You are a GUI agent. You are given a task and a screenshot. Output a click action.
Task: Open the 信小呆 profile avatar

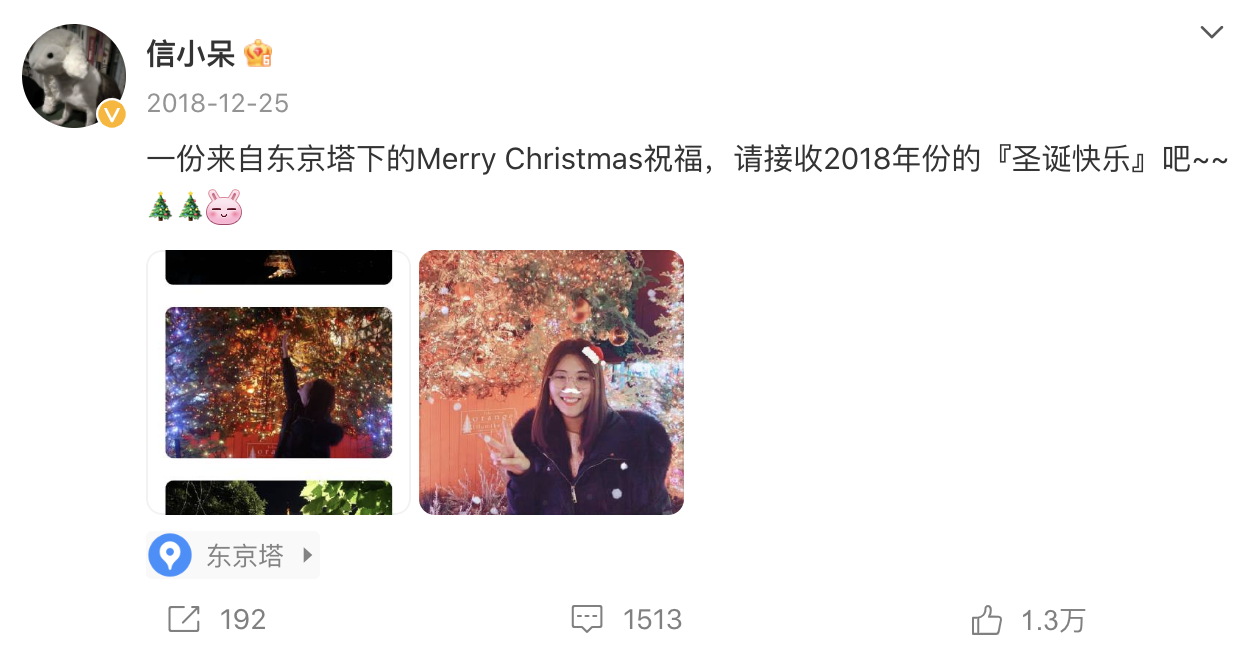(x=74, y=76)
